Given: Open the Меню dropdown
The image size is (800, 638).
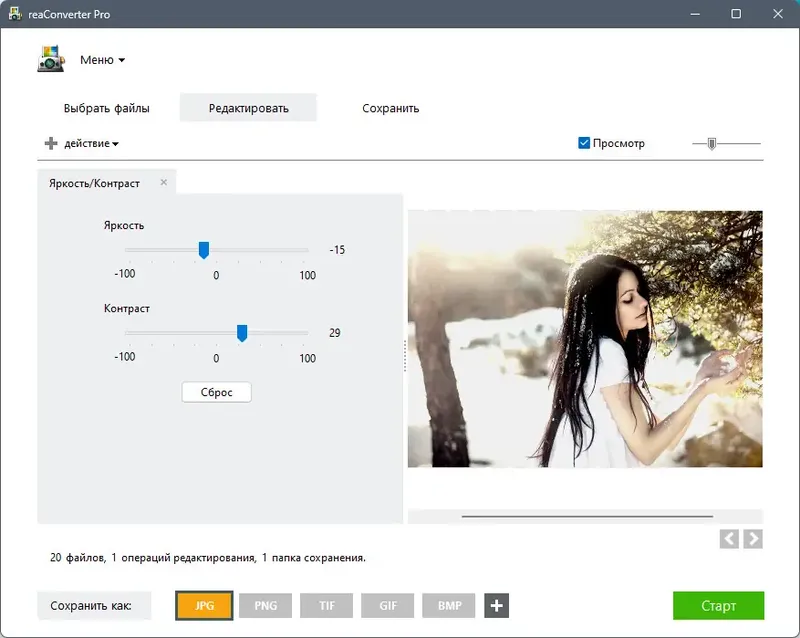Looking at the screenshot, I should click(103, 60).
